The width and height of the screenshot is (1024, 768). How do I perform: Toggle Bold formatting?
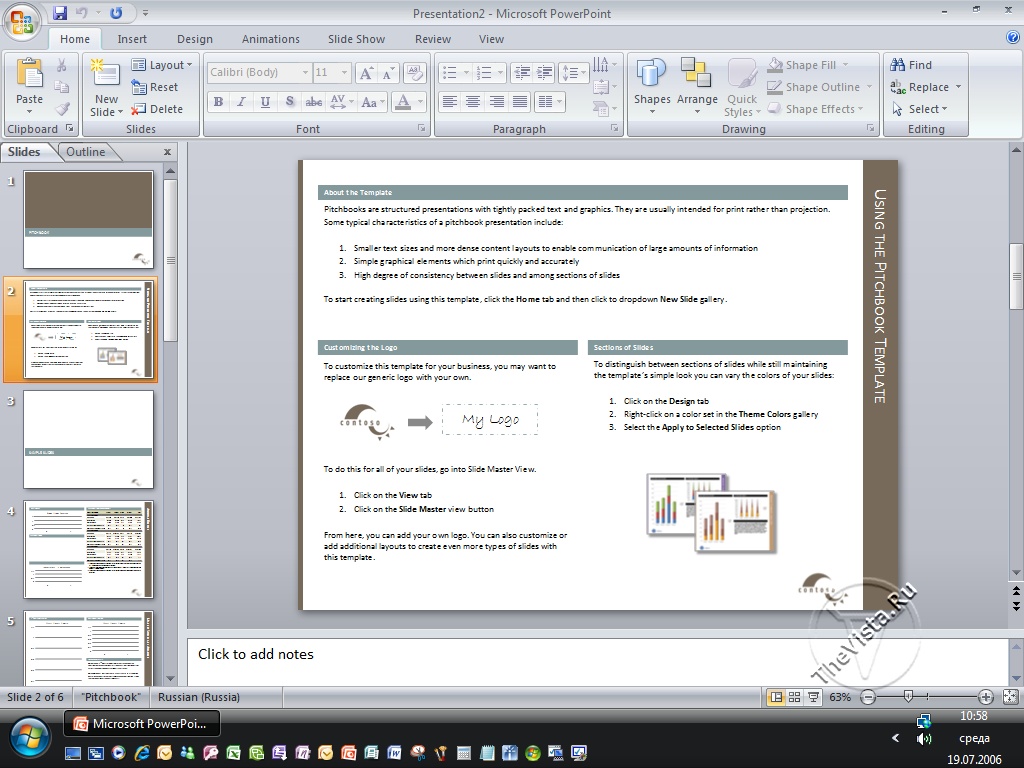click(x=218, y=102)
